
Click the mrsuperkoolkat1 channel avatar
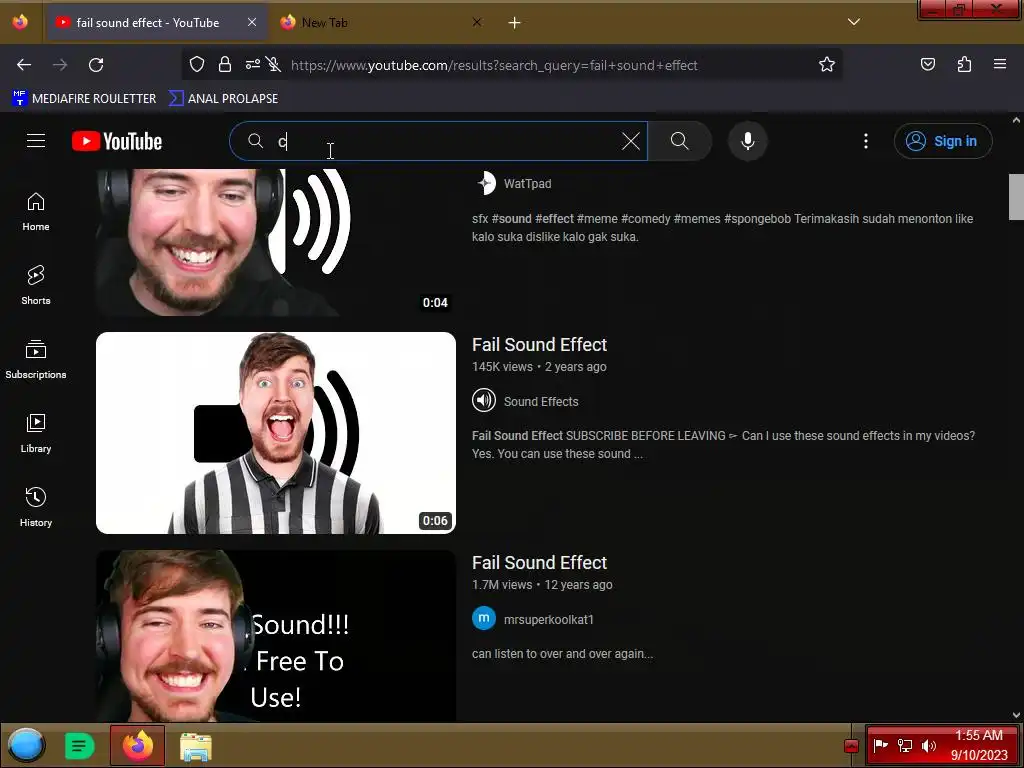[484, 618]
